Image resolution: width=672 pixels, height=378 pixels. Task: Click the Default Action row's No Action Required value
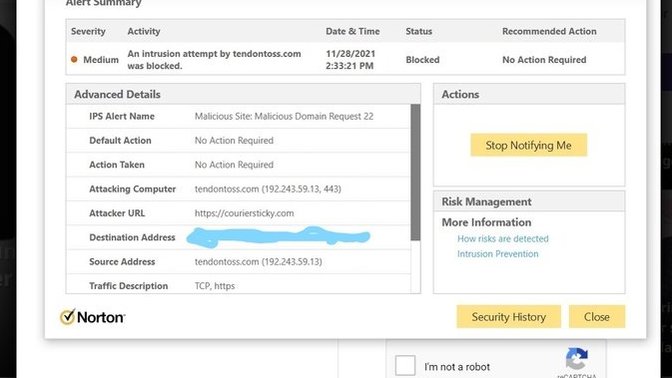[234, 140]
